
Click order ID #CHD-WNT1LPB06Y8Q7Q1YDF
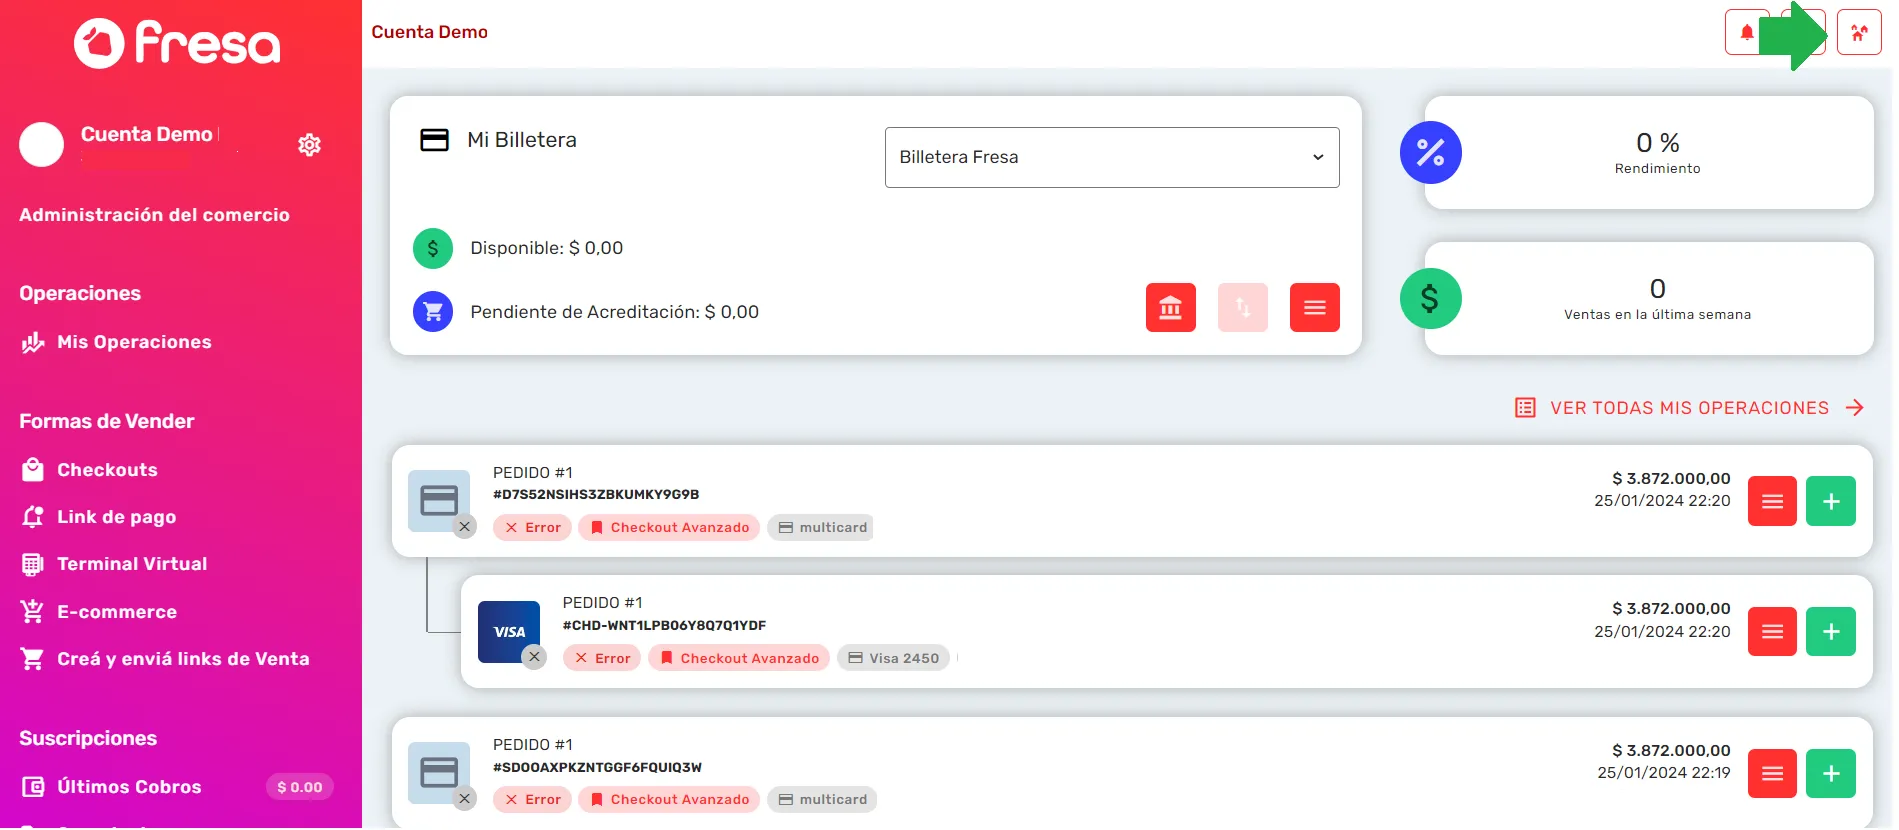664,625
